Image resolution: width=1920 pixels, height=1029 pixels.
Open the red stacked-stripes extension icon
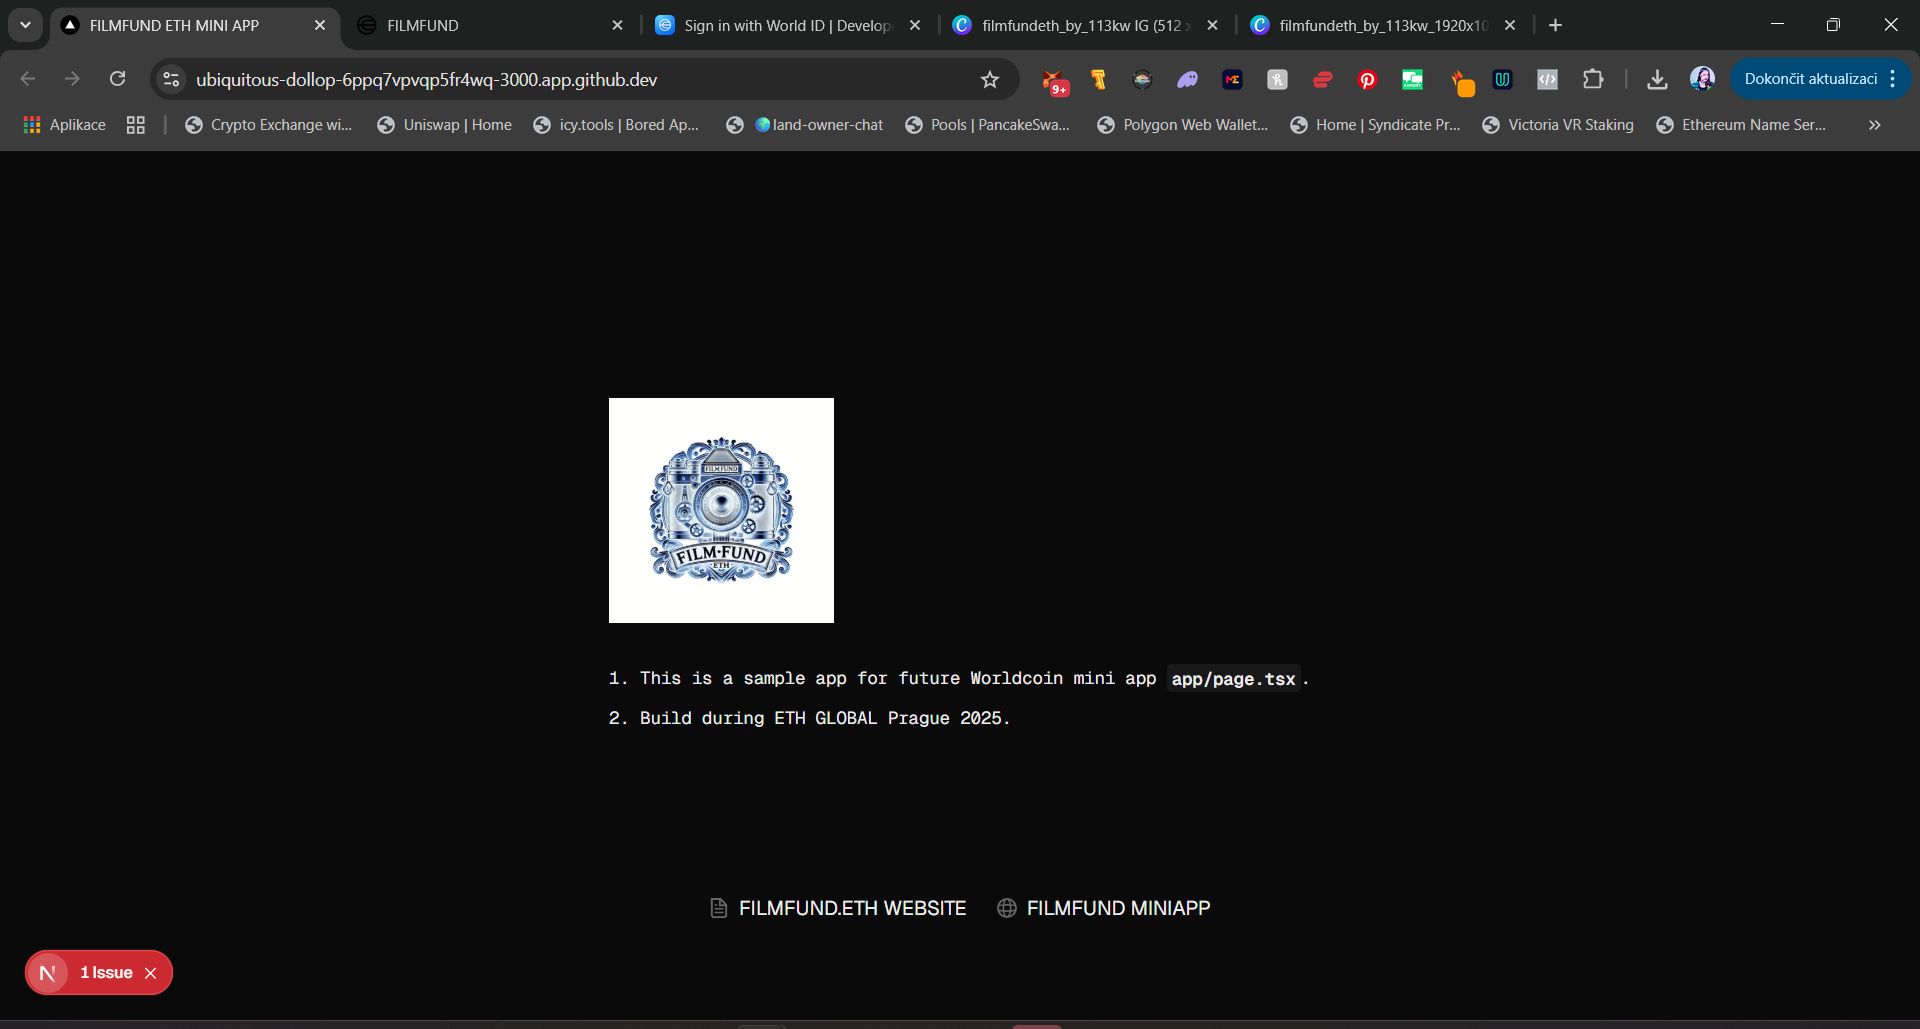(x=1322, y=80)
